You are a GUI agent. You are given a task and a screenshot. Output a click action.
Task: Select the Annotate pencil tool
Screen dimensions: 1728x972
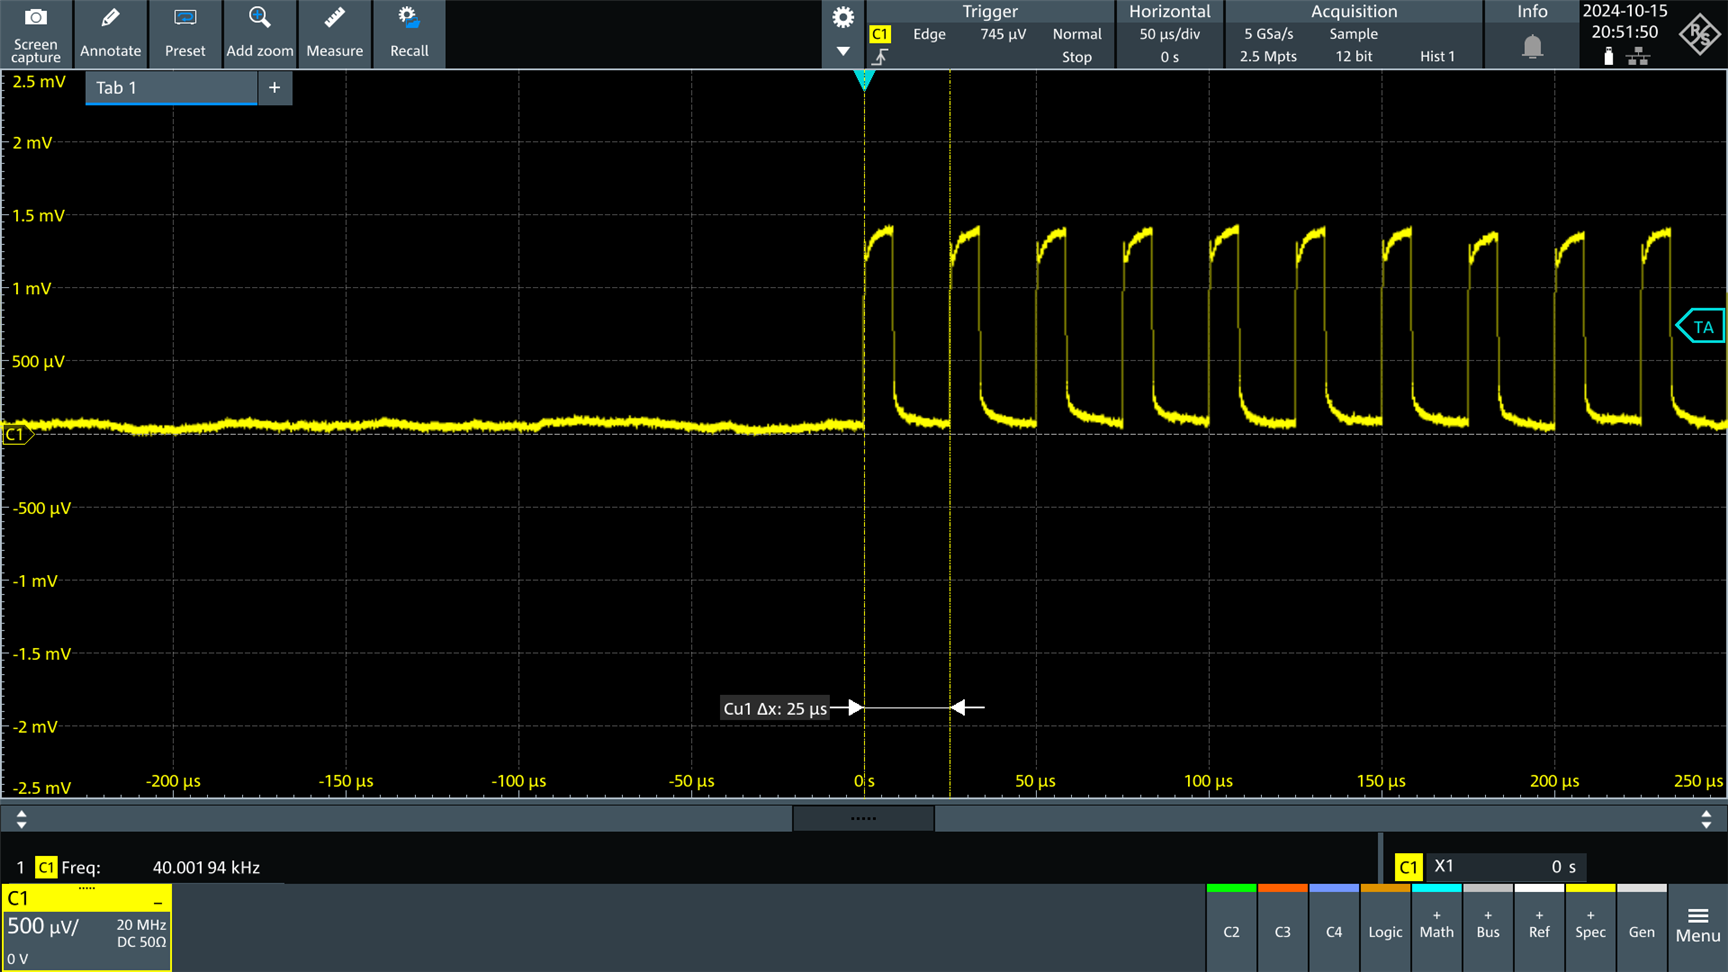(x=110, y=34)
